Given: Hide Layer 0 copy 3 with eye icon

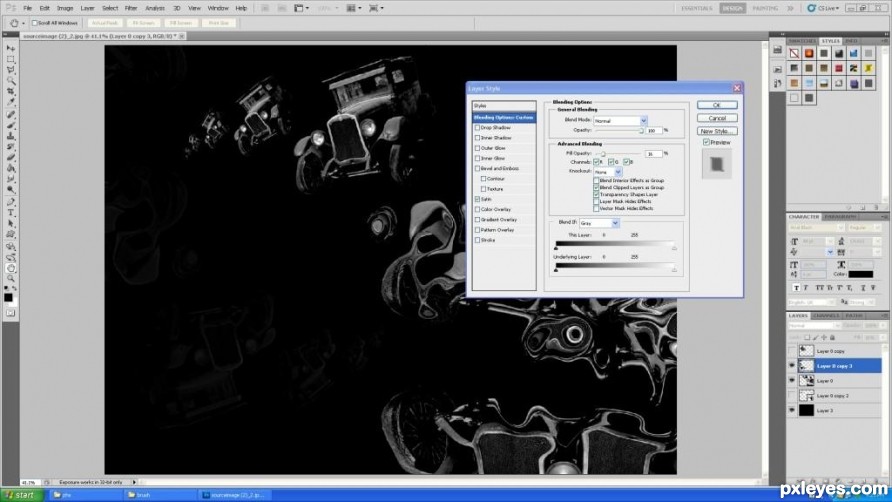Looking at the screenshot, I should point(792,366).
